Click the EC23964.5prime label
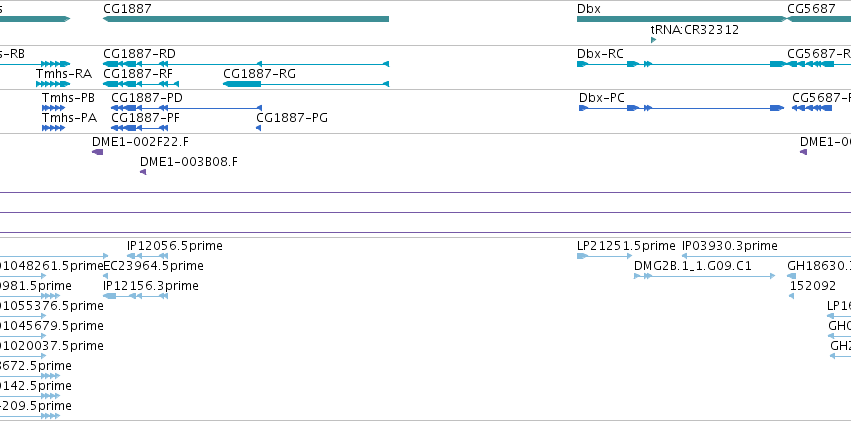This screenshot has width=851, height=421. pyautogui.click(x=153, y=266)
